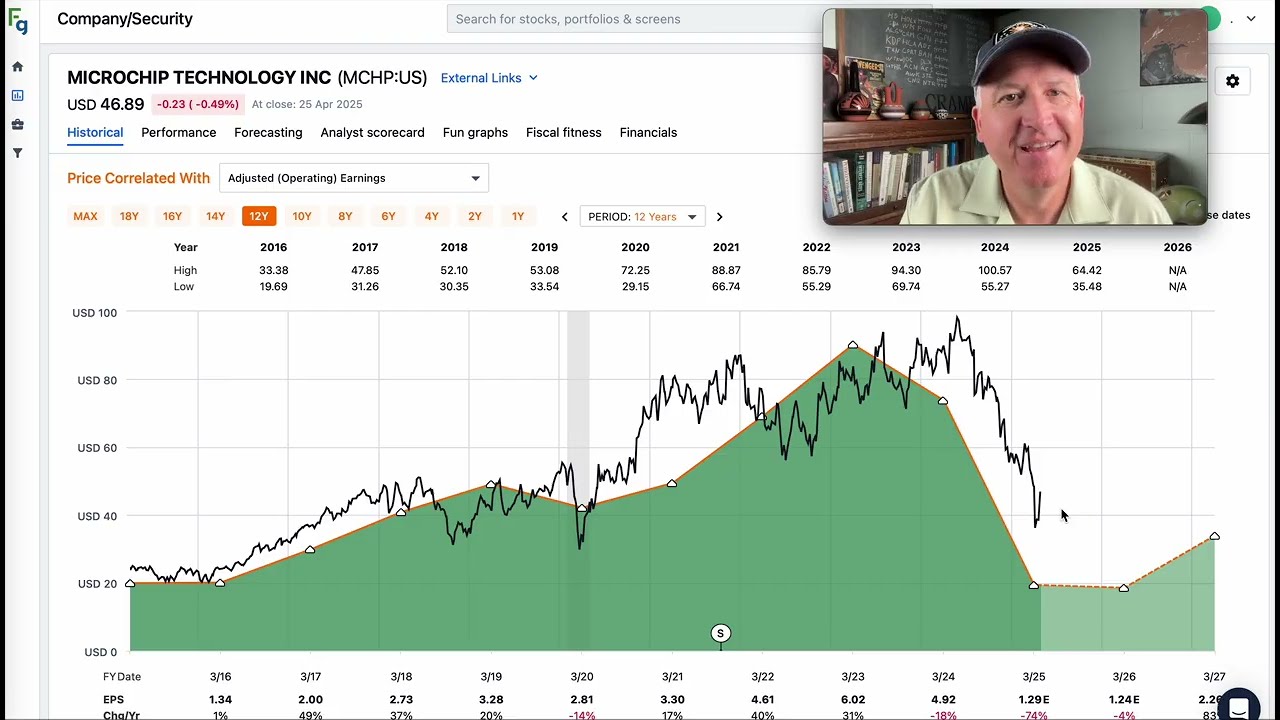Select the 2Y time range
The width and height of the screenshot is (1280, 720).
pyautogui.click(x=475, y=216)
